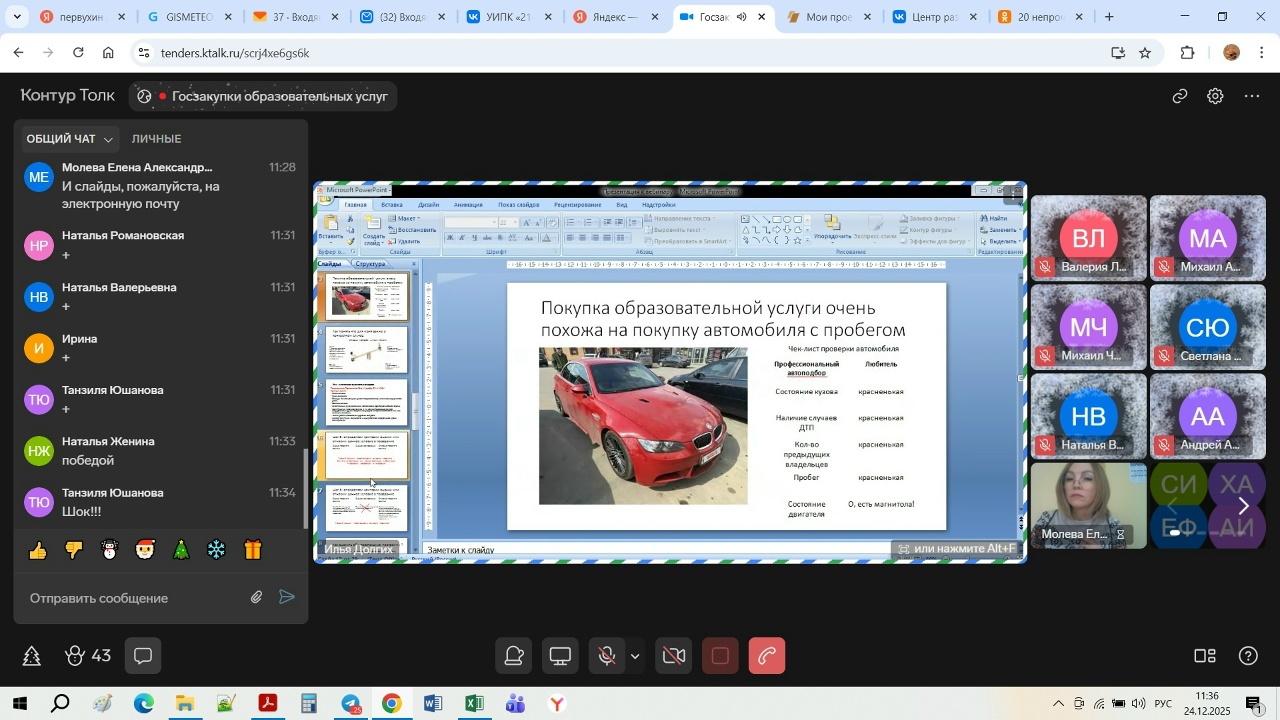The height and width of the screenshot is (720, 1280).
Task: Open the three-dot more menu
Action: point(1252,97)
